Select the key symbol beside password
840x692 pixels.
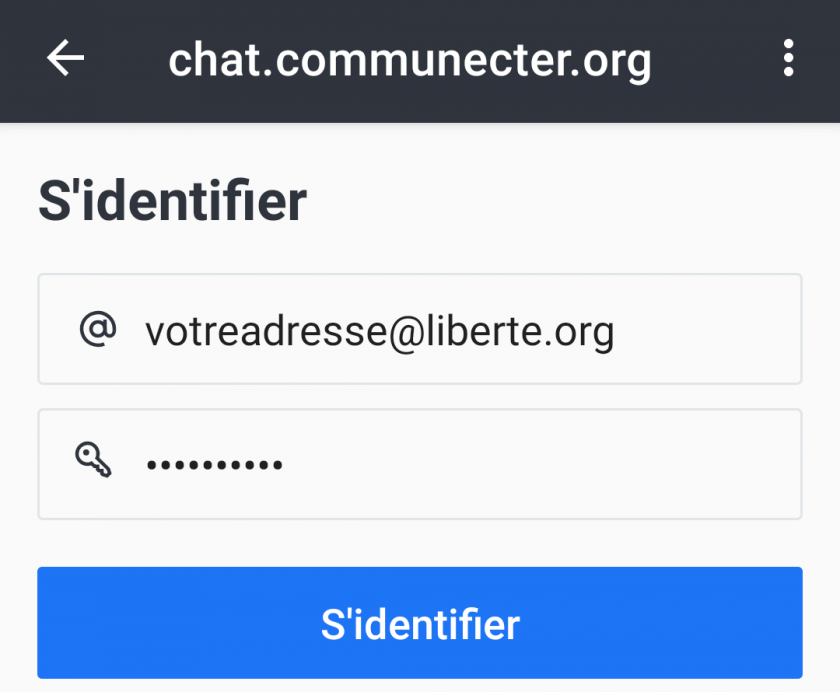(x=94, y=462)
